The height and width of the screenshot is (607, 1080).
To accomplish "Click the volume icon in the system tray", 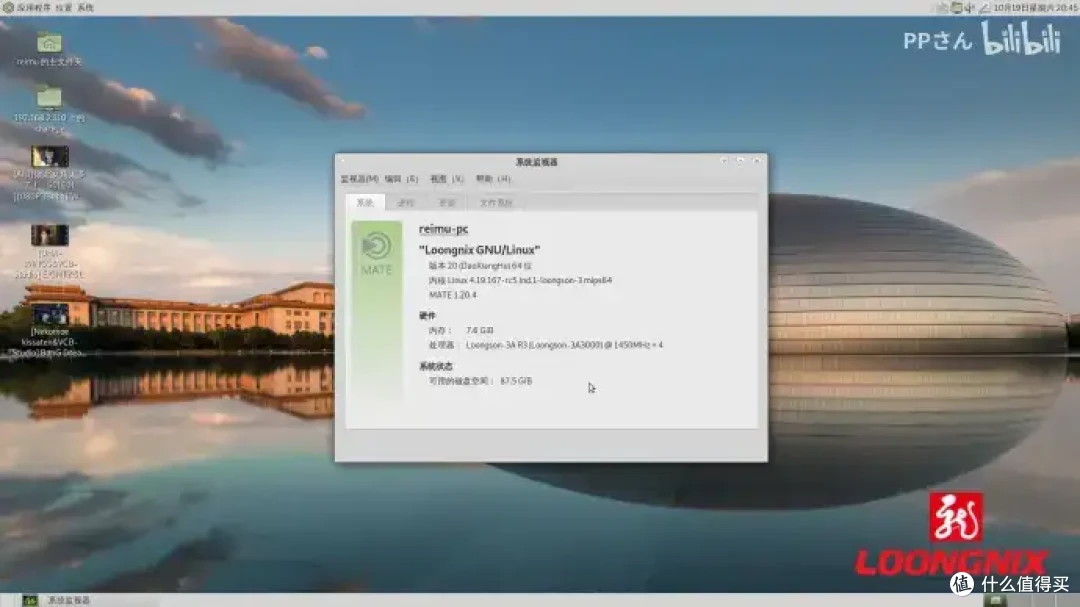I will coord(970,8).
